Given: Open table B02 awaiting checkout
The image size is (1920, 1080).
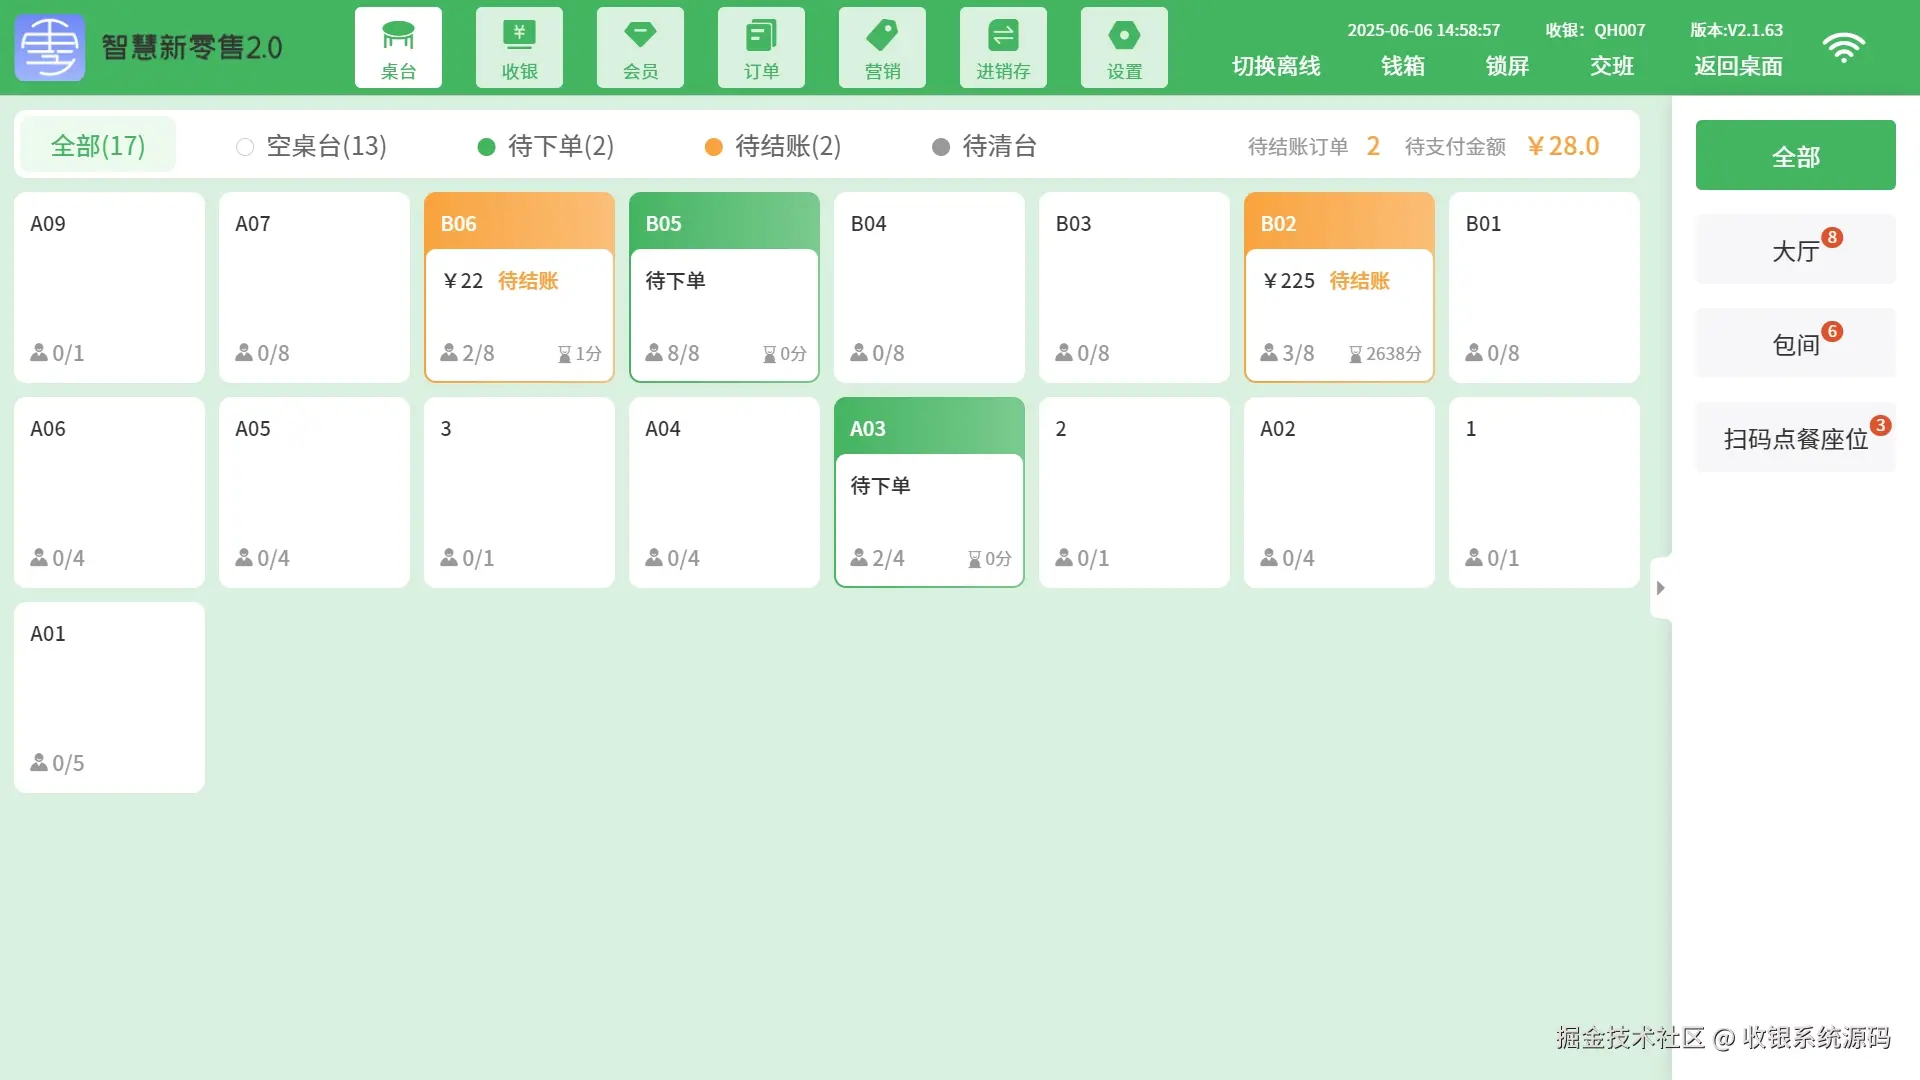Looking at the screenshot, I should [1339, 288].
